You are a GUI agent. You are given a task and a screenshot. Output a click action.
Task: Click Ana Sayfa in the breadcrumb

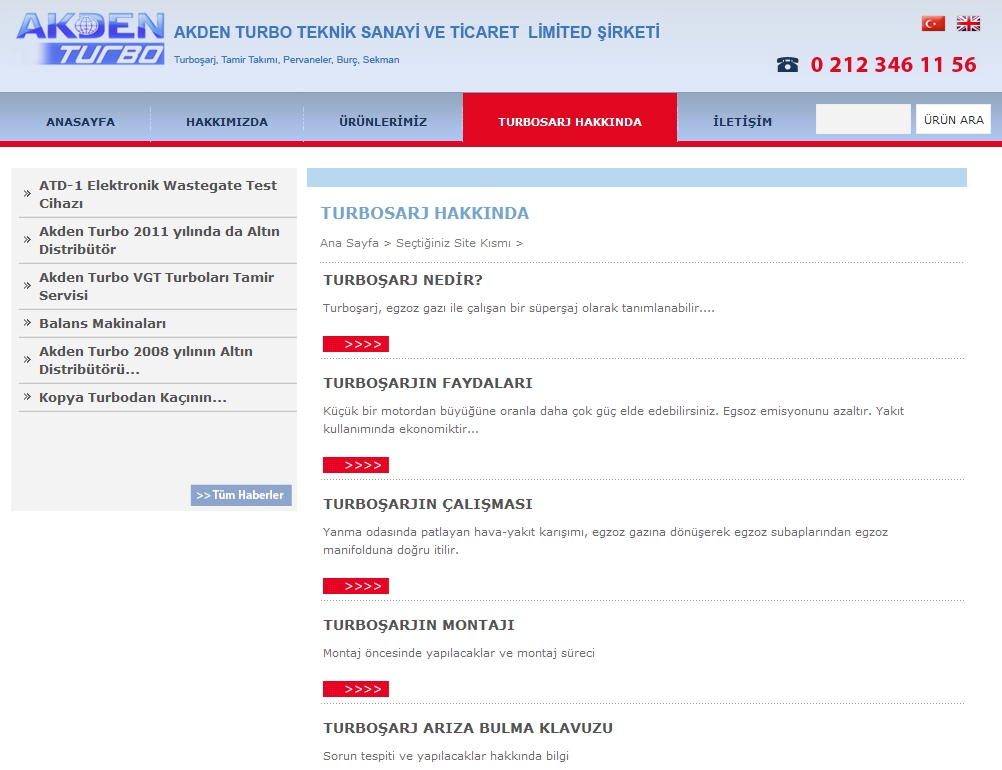349,243
